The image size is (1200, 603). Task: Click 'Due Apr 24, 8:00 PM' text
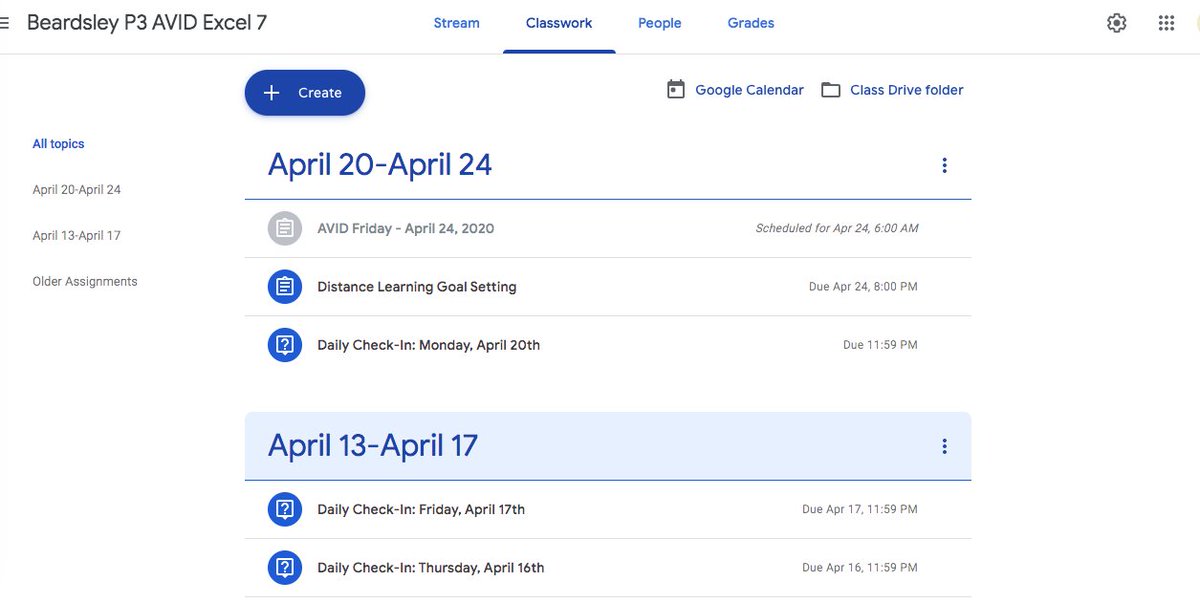[x=863, y=287]
